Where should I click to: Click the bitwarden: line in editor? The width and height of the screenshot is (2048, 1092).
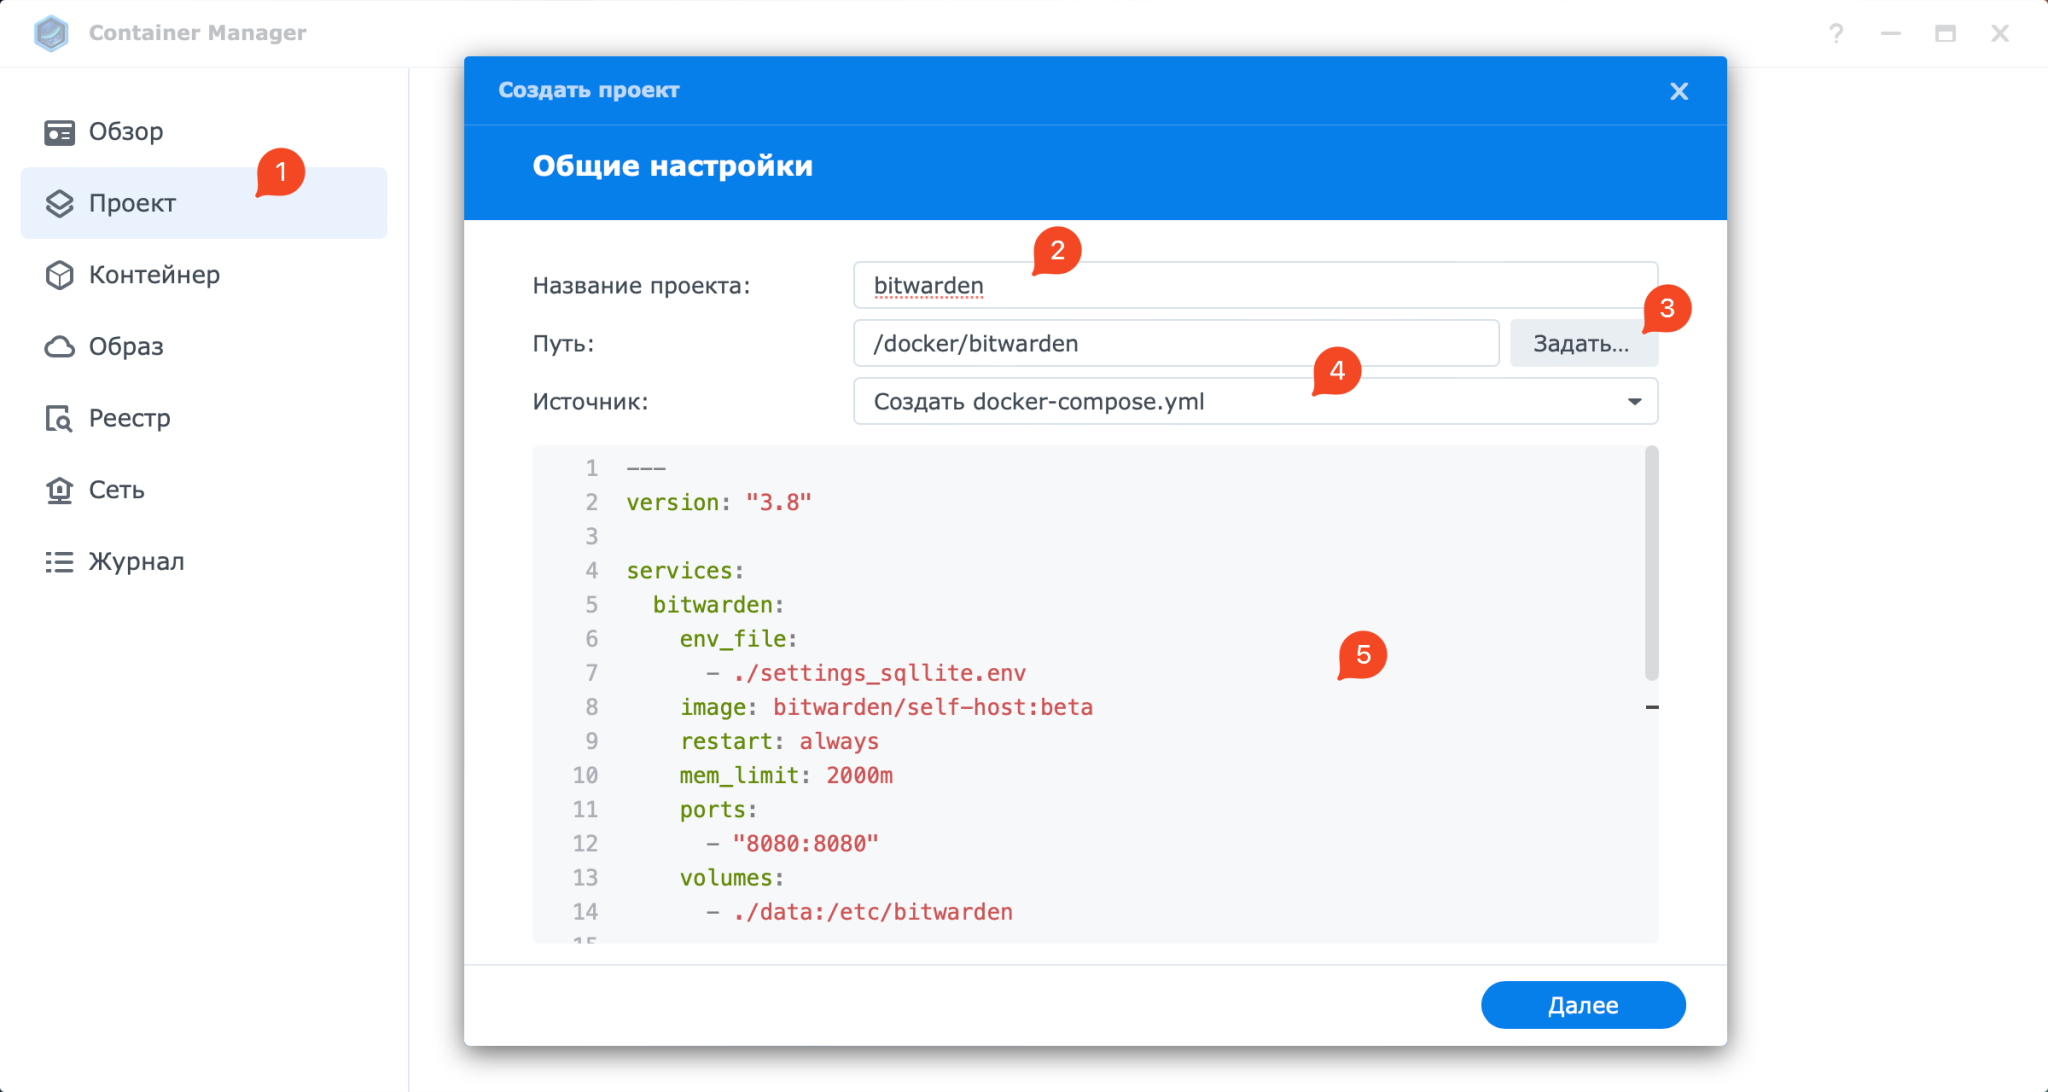click(x=718, y=605)
